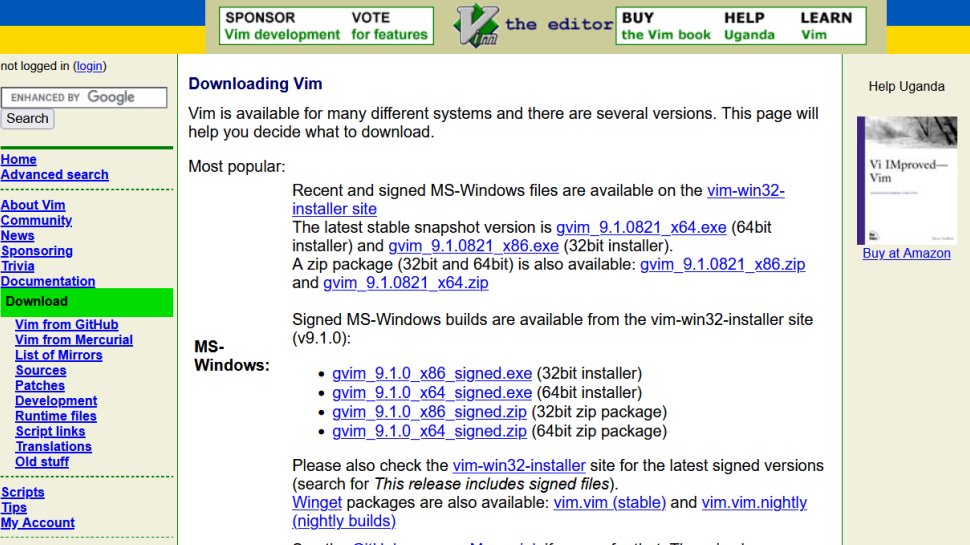Click the Downloading Vim heading text

pyautogui.click(x=255, y=84)
